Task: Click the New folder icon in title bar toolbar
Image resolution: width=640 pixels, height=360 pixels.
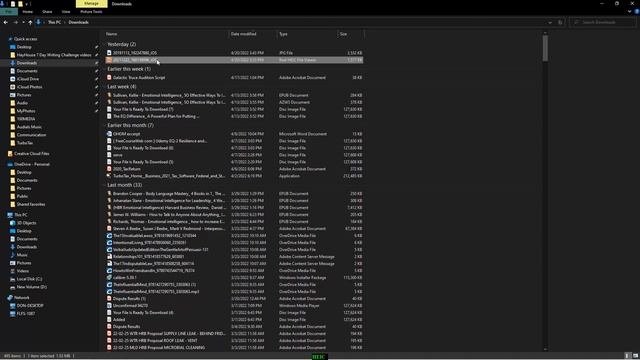Action: click(20, 4)
